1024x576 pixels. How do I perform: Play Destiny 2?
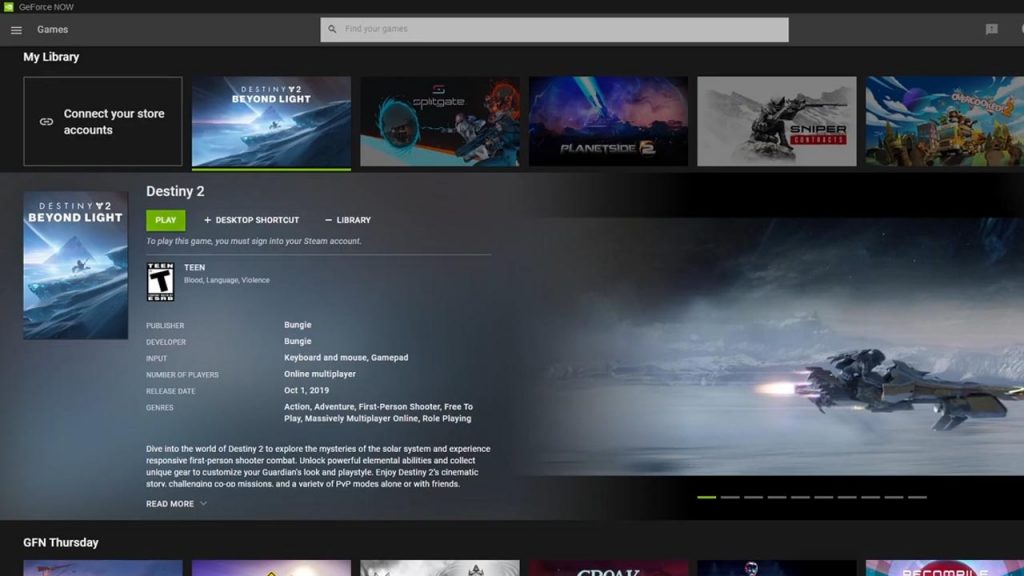[x=166, y=220]
